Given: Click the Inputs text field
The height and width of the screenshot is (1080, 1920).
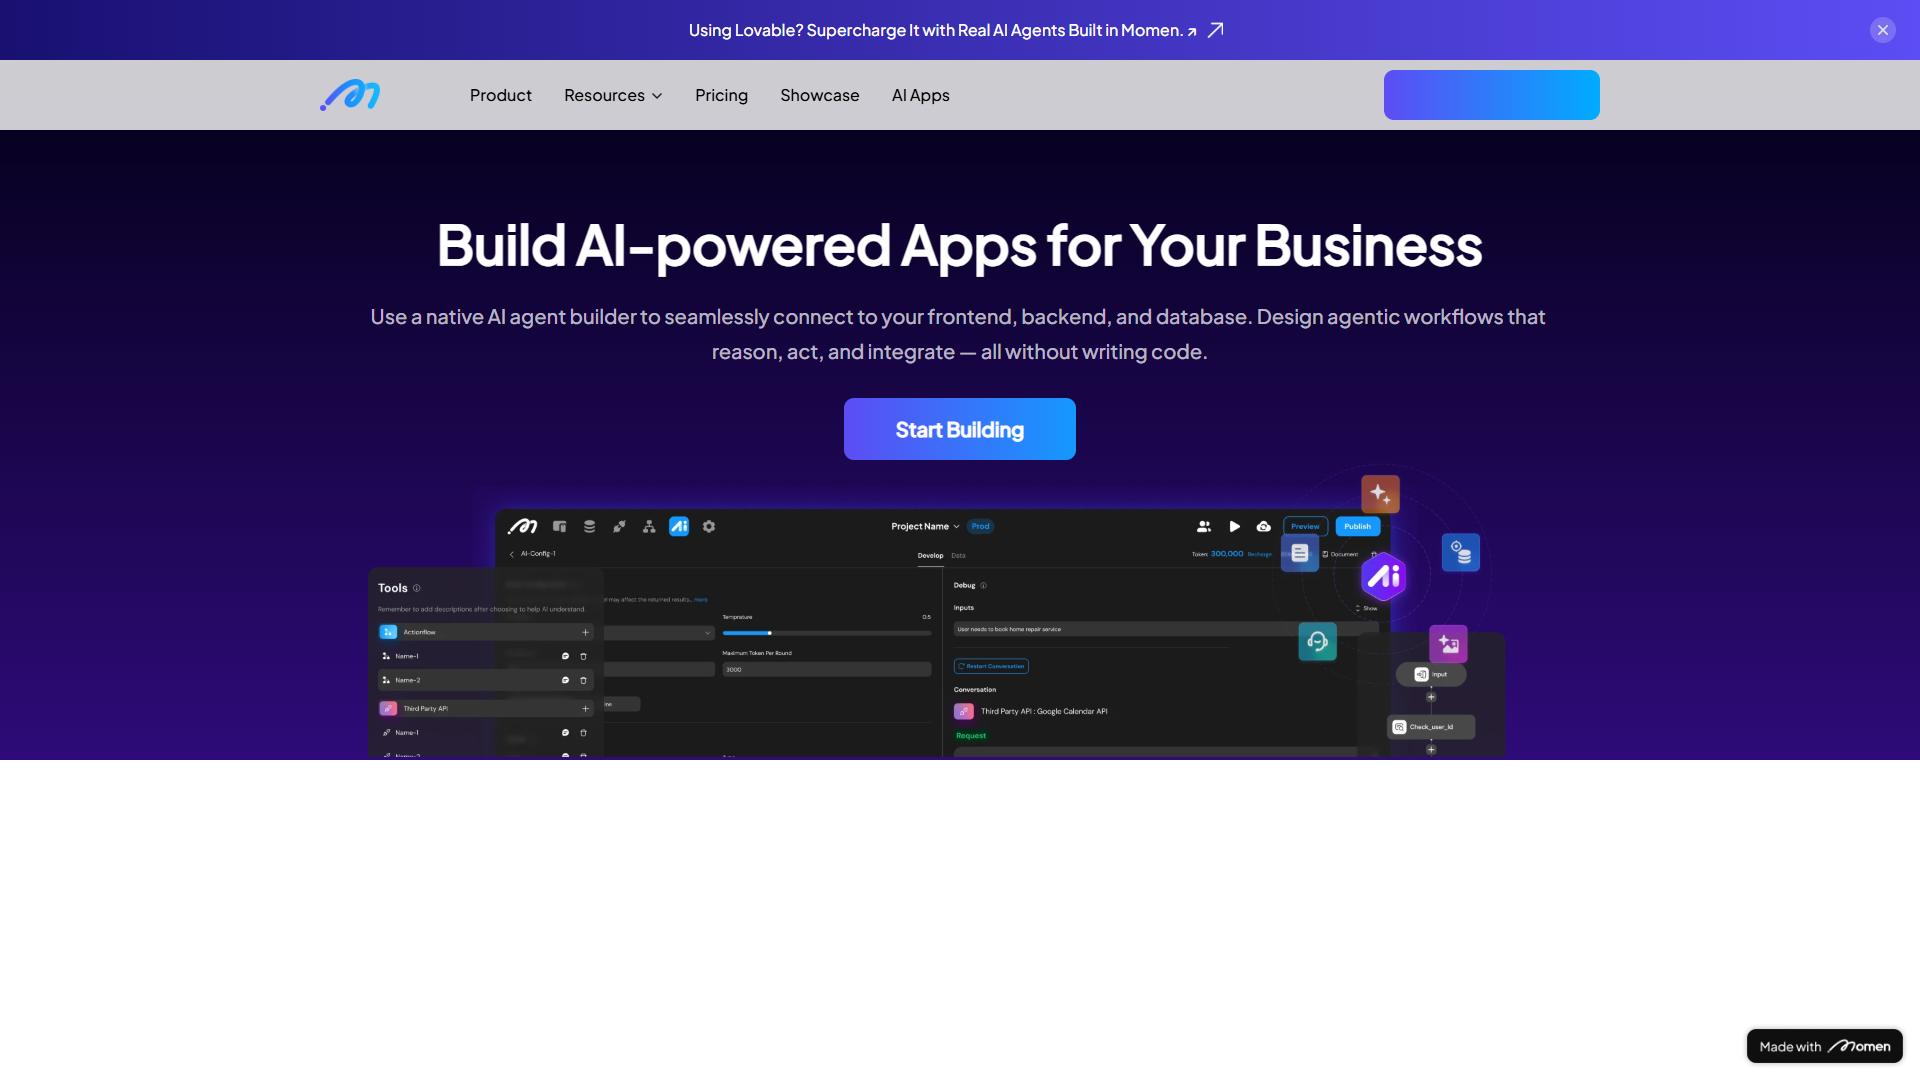Looking at the screenshot, I should point(1165,629).
